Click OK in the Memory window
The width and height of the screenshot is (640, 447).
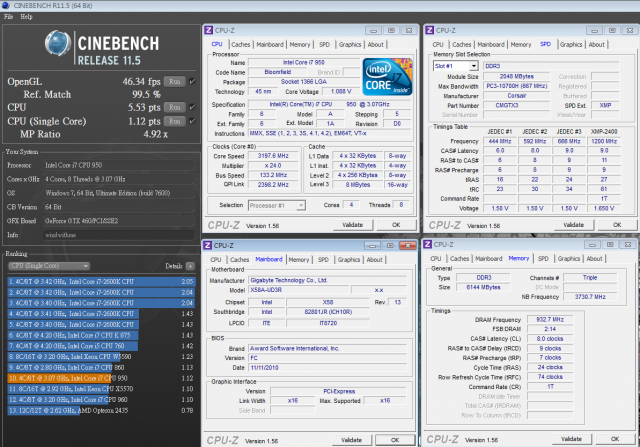(x=615, y=439)
